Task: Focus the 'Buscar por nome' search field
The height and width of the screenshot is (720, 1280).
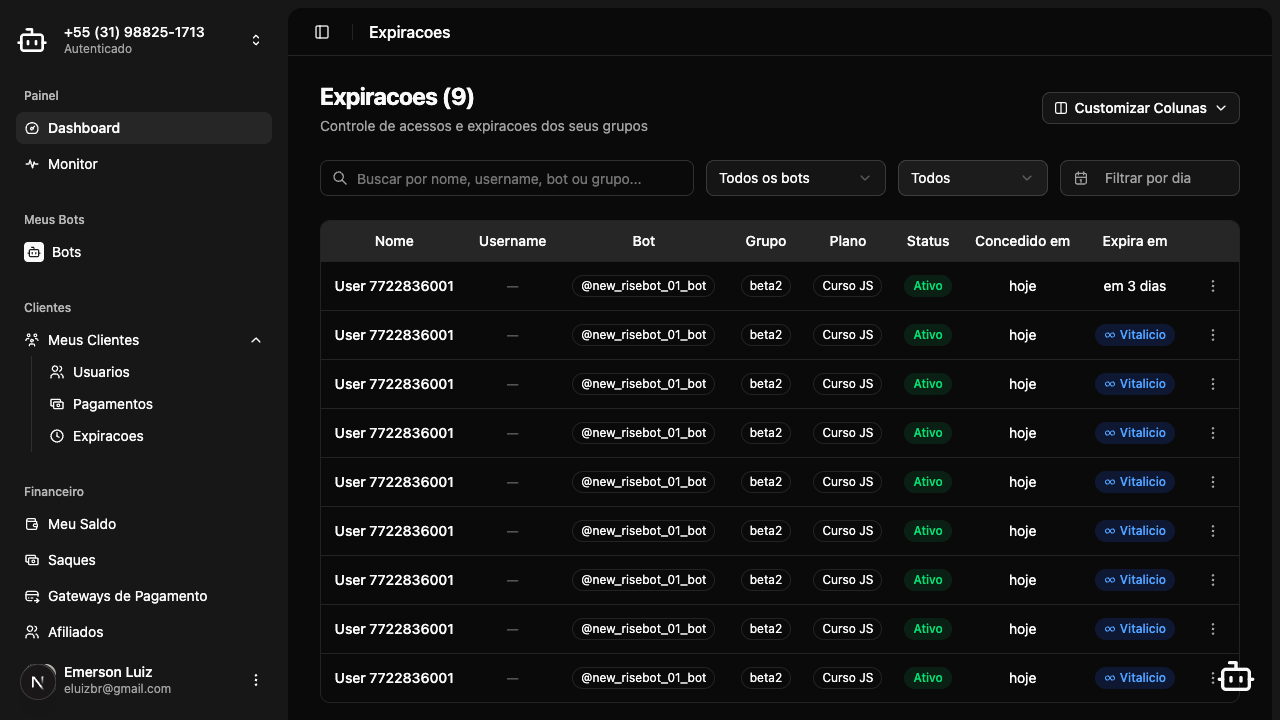Action: (507, 178)
